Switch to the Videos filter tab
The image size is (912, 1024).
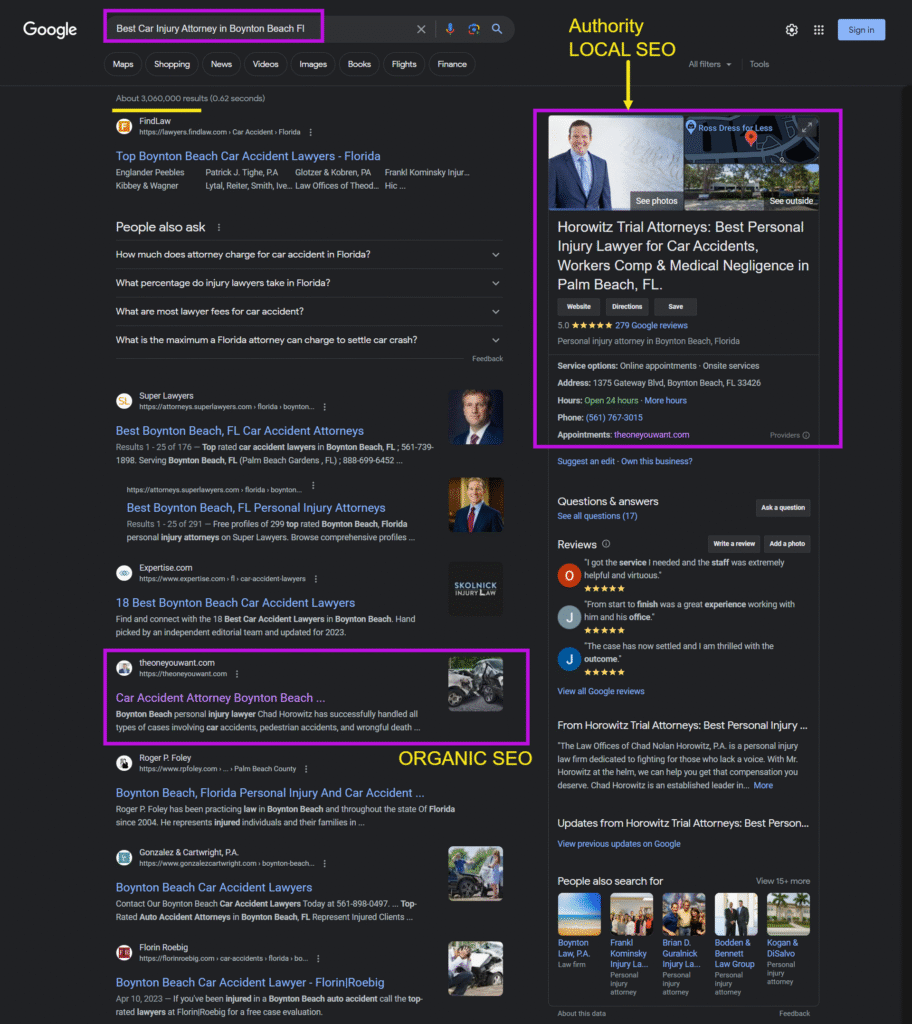click(266, 64)
